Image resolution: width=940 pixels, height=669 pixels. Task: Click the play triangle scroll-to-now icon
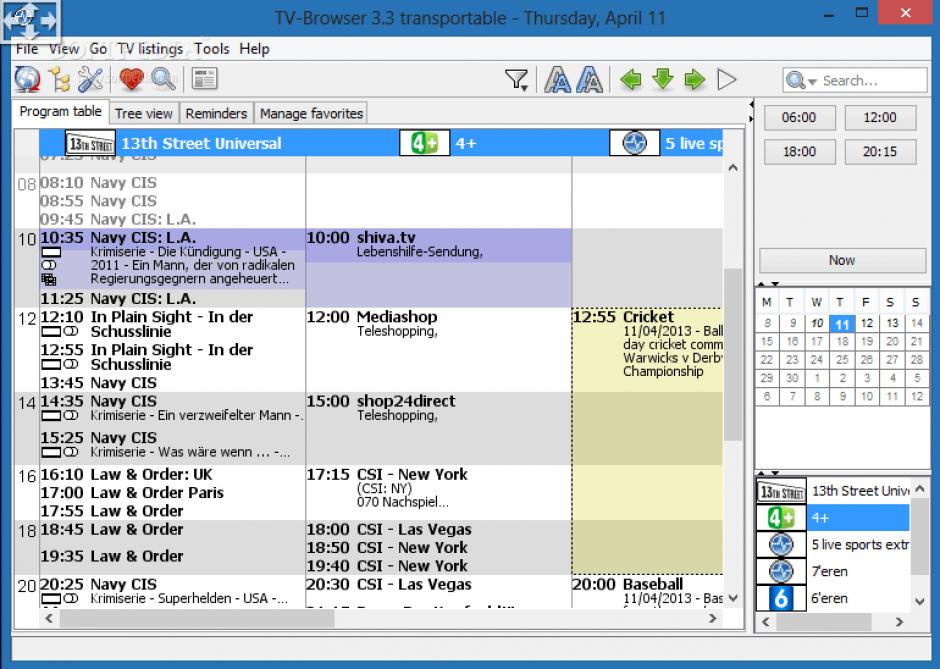[x=727, y=79]
